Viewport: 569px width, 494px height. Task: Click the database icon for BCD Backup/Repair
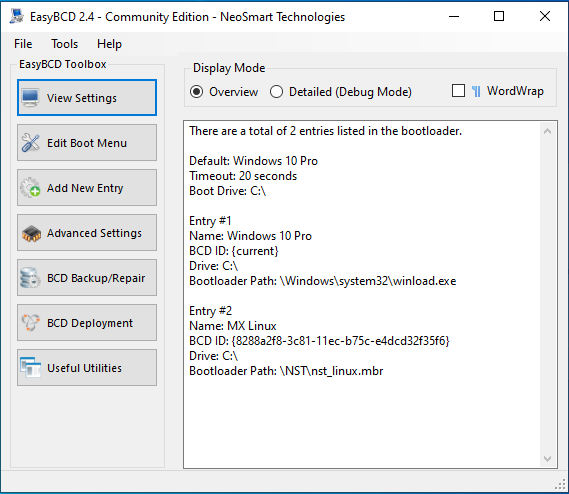(x=30, y=278)
